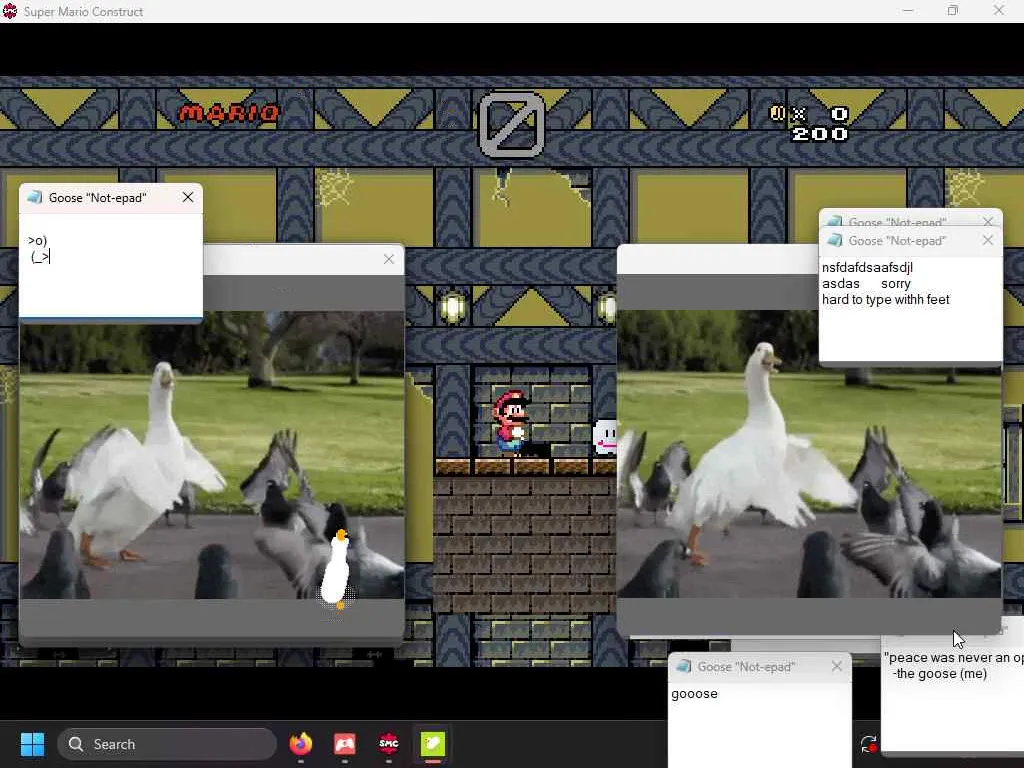Click the '-the goose (me)' text
The image size is (1024, 768).
pyautogui.click(x=939, y=674)
